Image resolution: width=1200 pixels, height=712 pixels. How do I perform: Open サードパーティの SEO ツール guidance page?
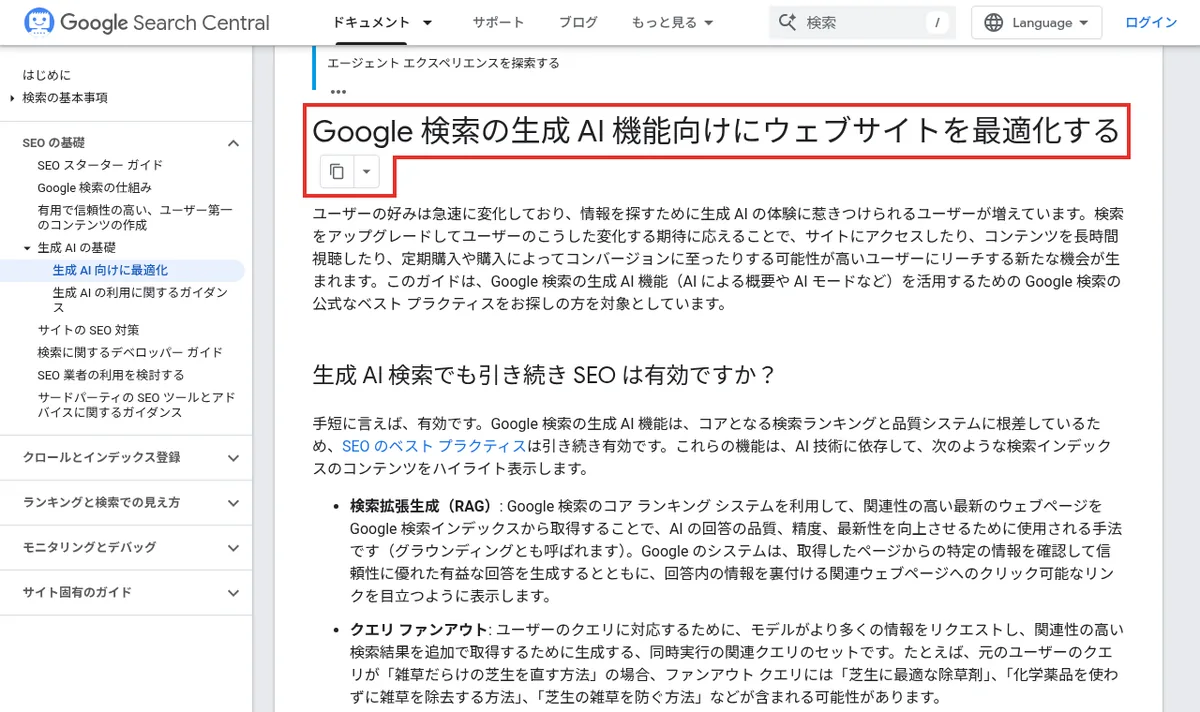click(x=137, y=405)
